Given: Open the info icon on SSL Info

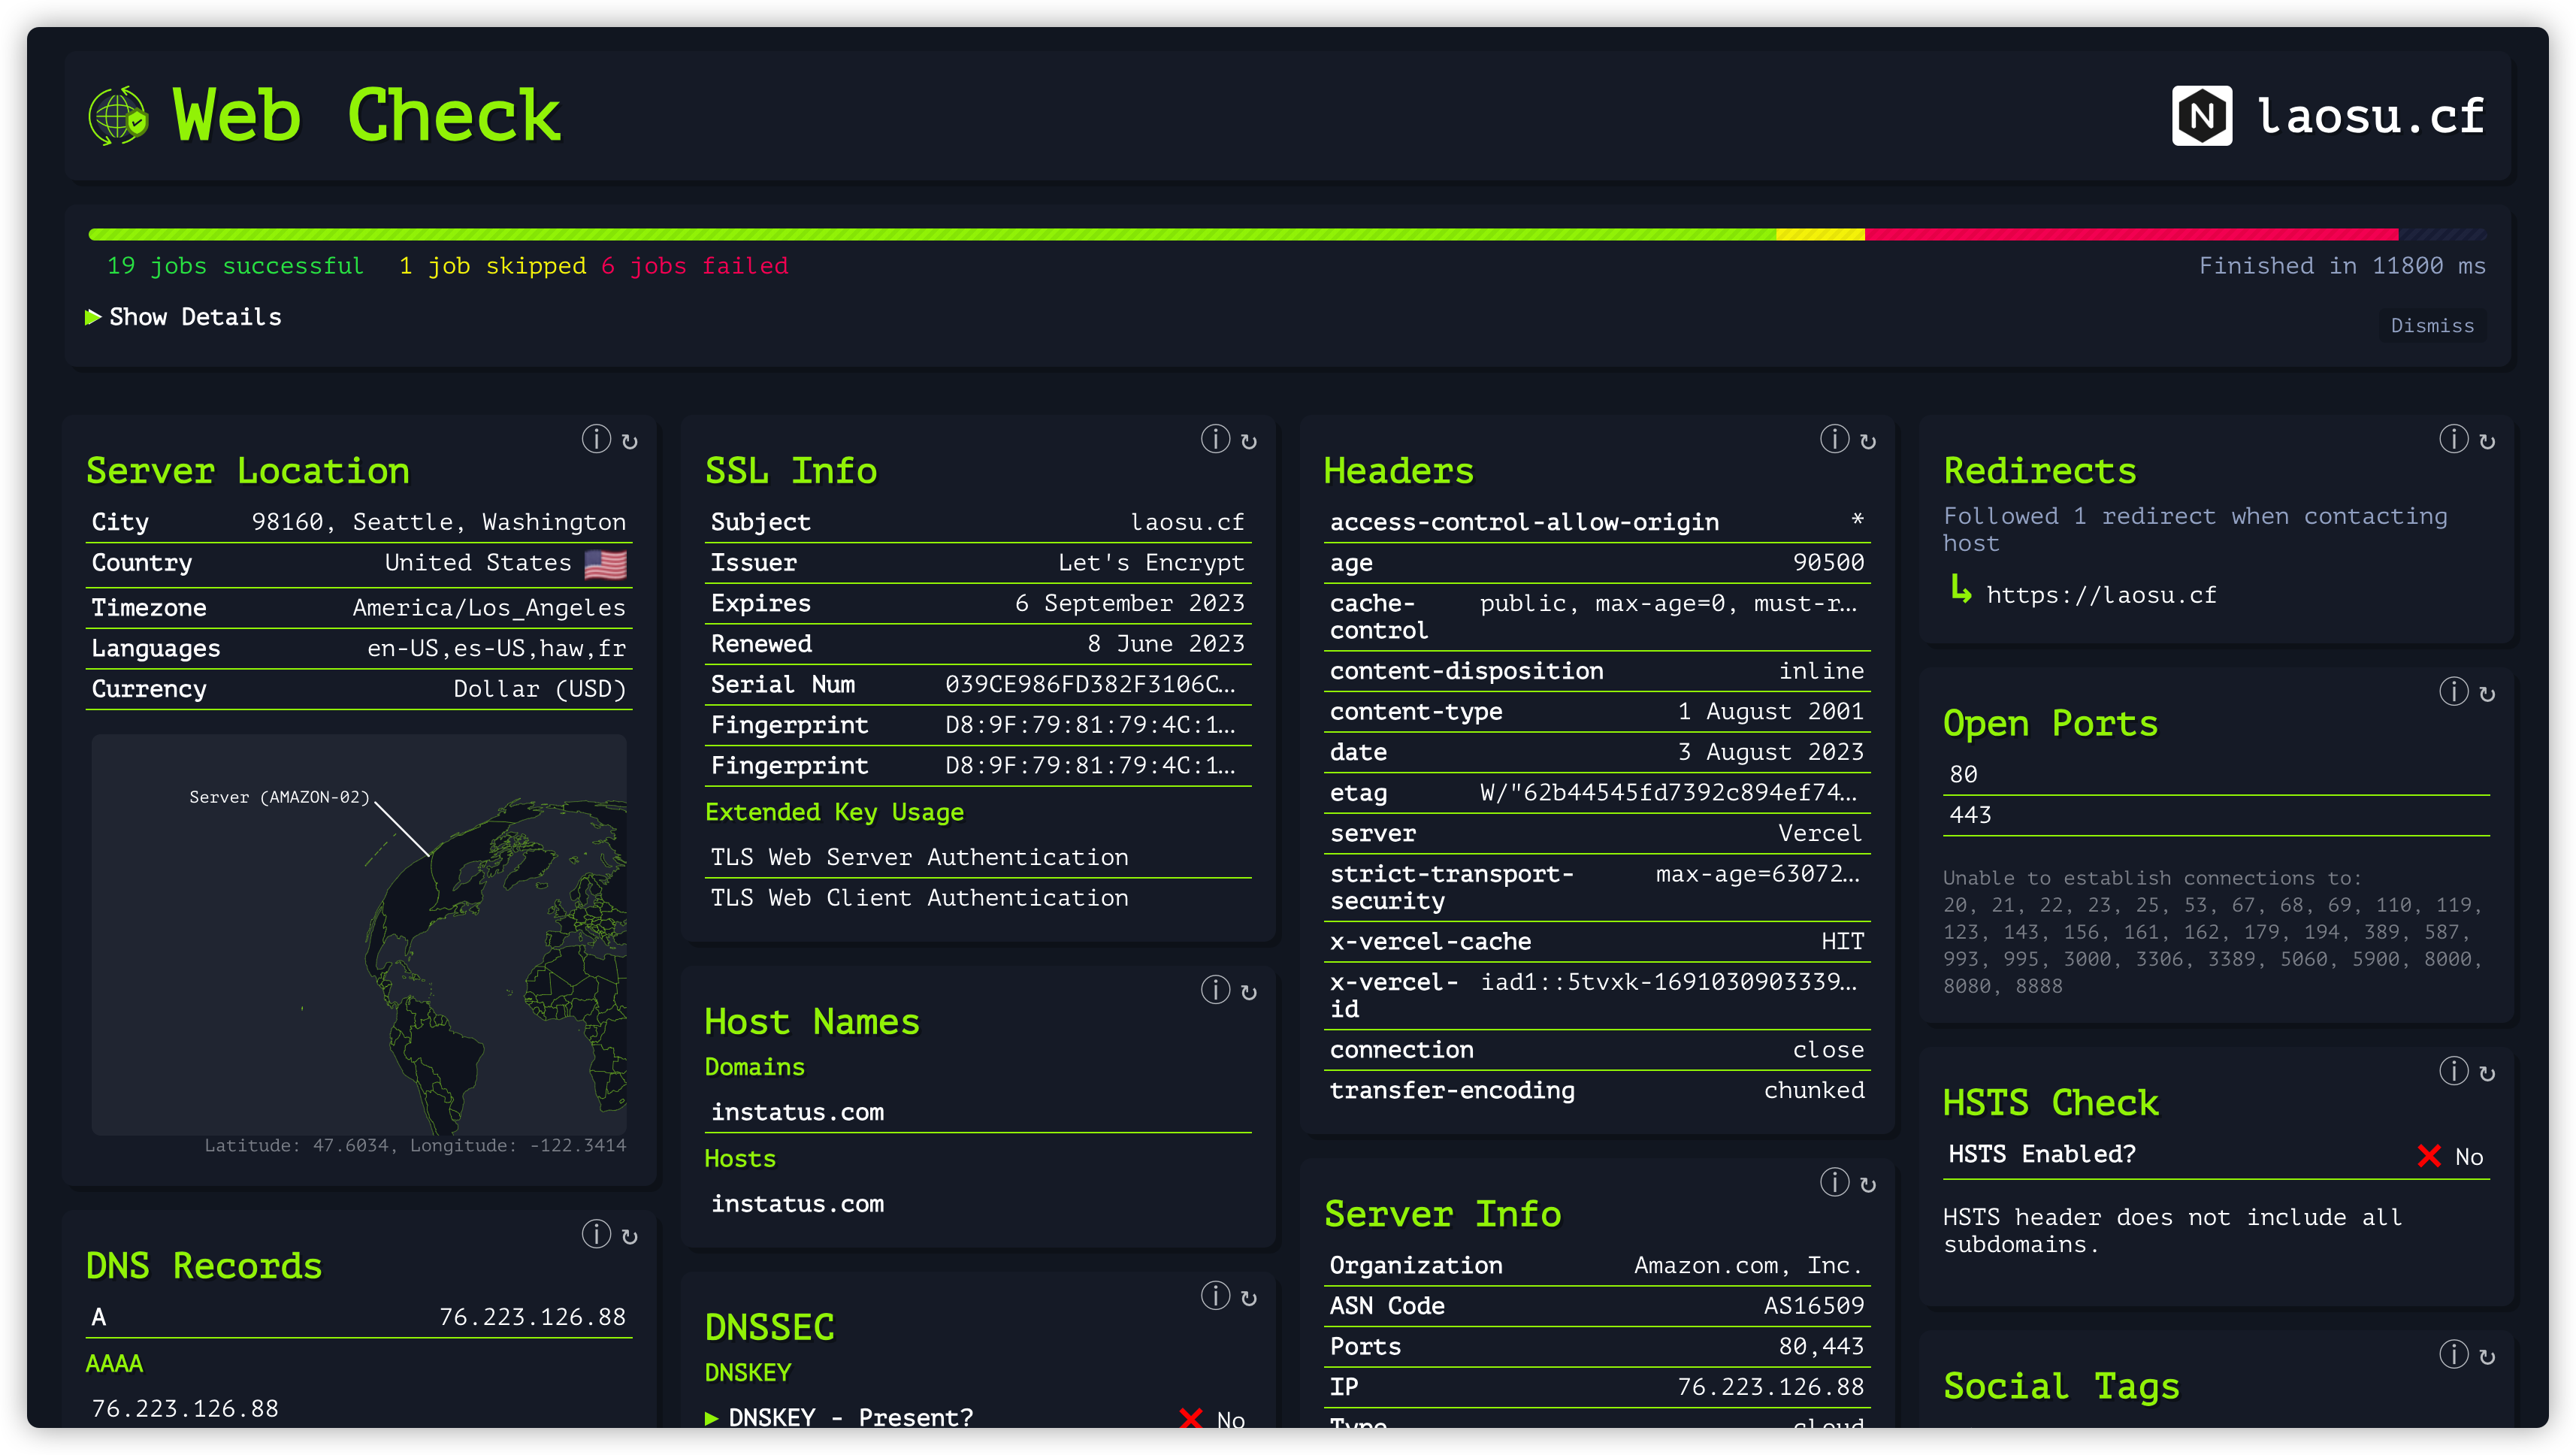Looking at the screenshot, I should click(1215, 439).
